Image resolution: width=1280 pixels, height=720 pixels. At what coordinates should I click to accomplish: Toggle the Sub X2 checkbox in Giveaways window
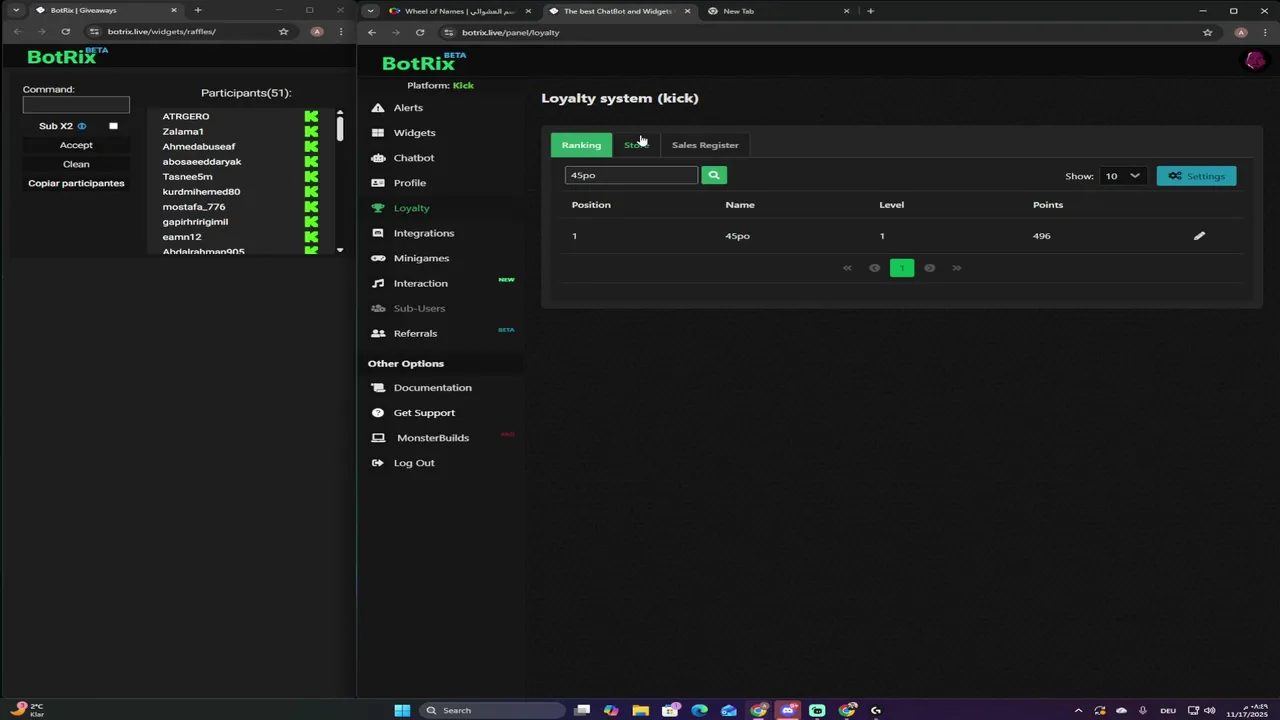(113, 126)
